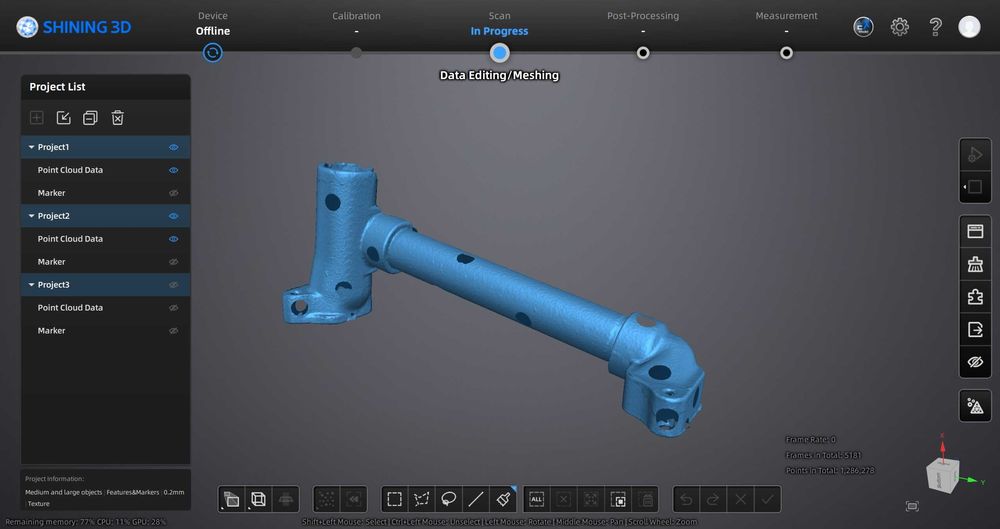Hide Project2 using its eye icon
This screenshot has width=1000, height=529.
click(x=173, y=216)
